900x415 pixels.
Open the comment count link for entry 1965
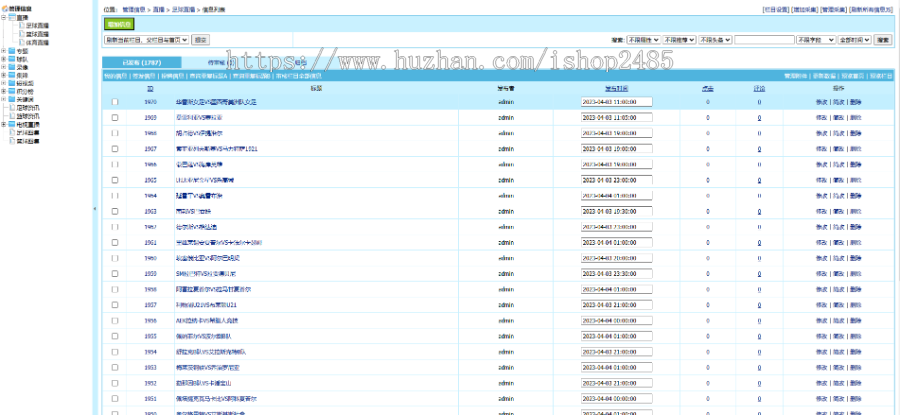759,180
